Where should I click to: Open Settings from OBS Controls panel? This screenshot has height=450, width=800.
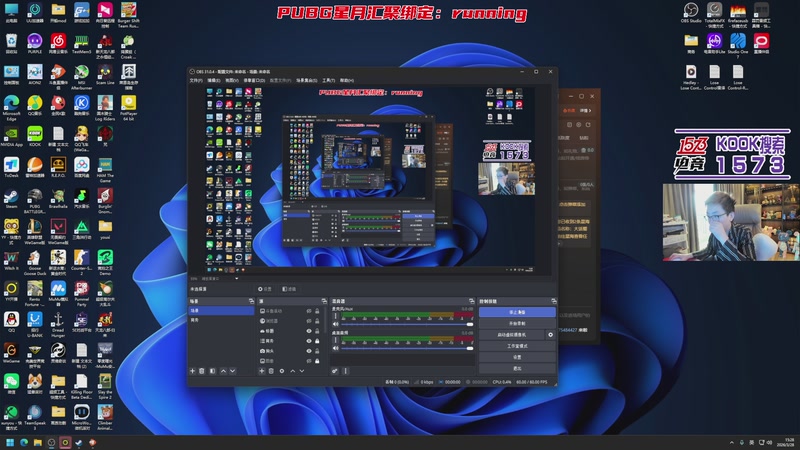[517, 357]
